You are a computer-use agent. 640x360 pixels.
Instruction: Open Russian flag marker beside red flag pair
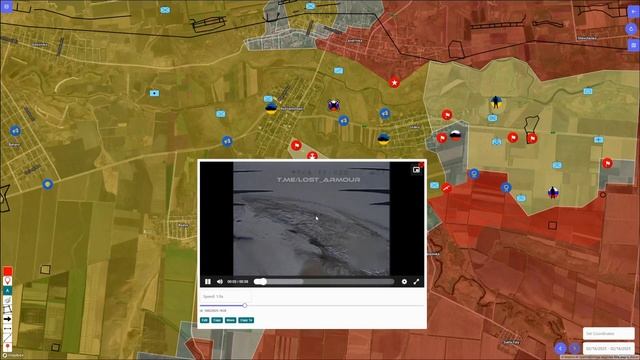pyautogui.click(x=456, y=135)
